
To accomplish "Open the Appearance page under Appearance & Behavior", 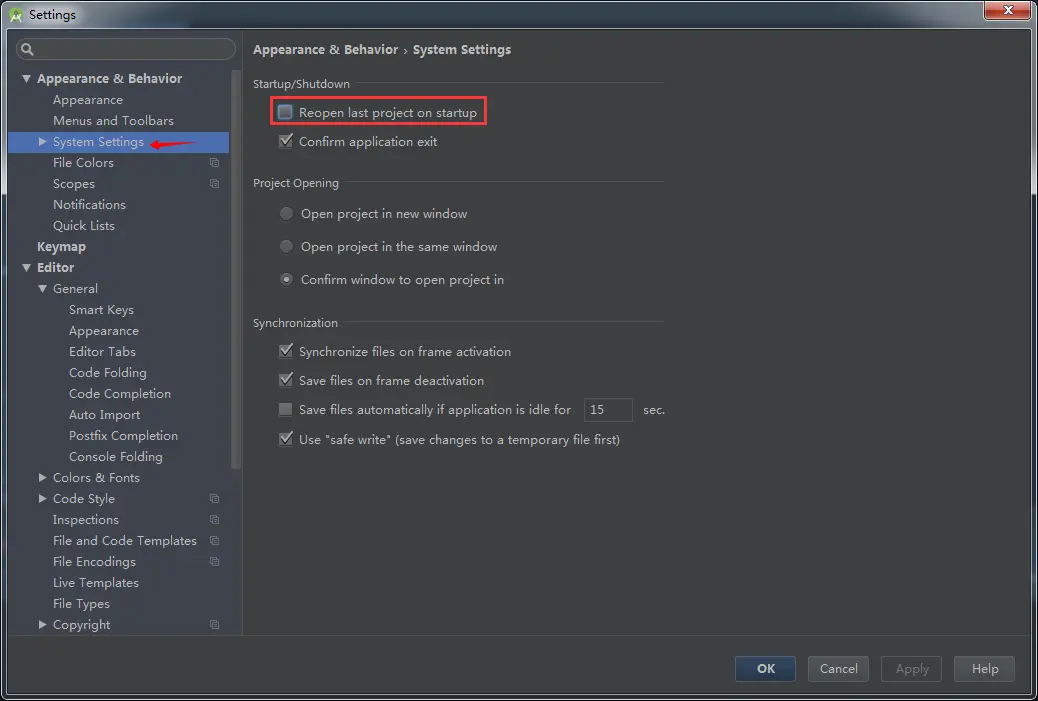I will [x=88, y=100].
